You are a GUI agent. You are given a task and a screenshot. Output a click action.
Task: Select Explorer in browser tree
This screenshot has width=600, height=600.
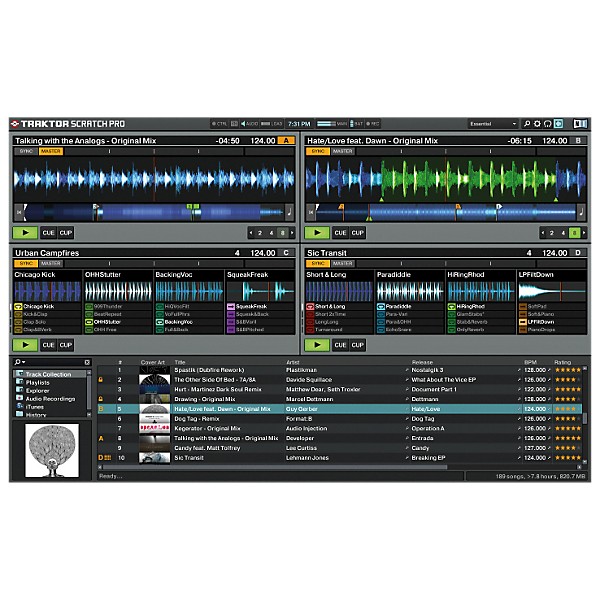click(x=38, y=391)
